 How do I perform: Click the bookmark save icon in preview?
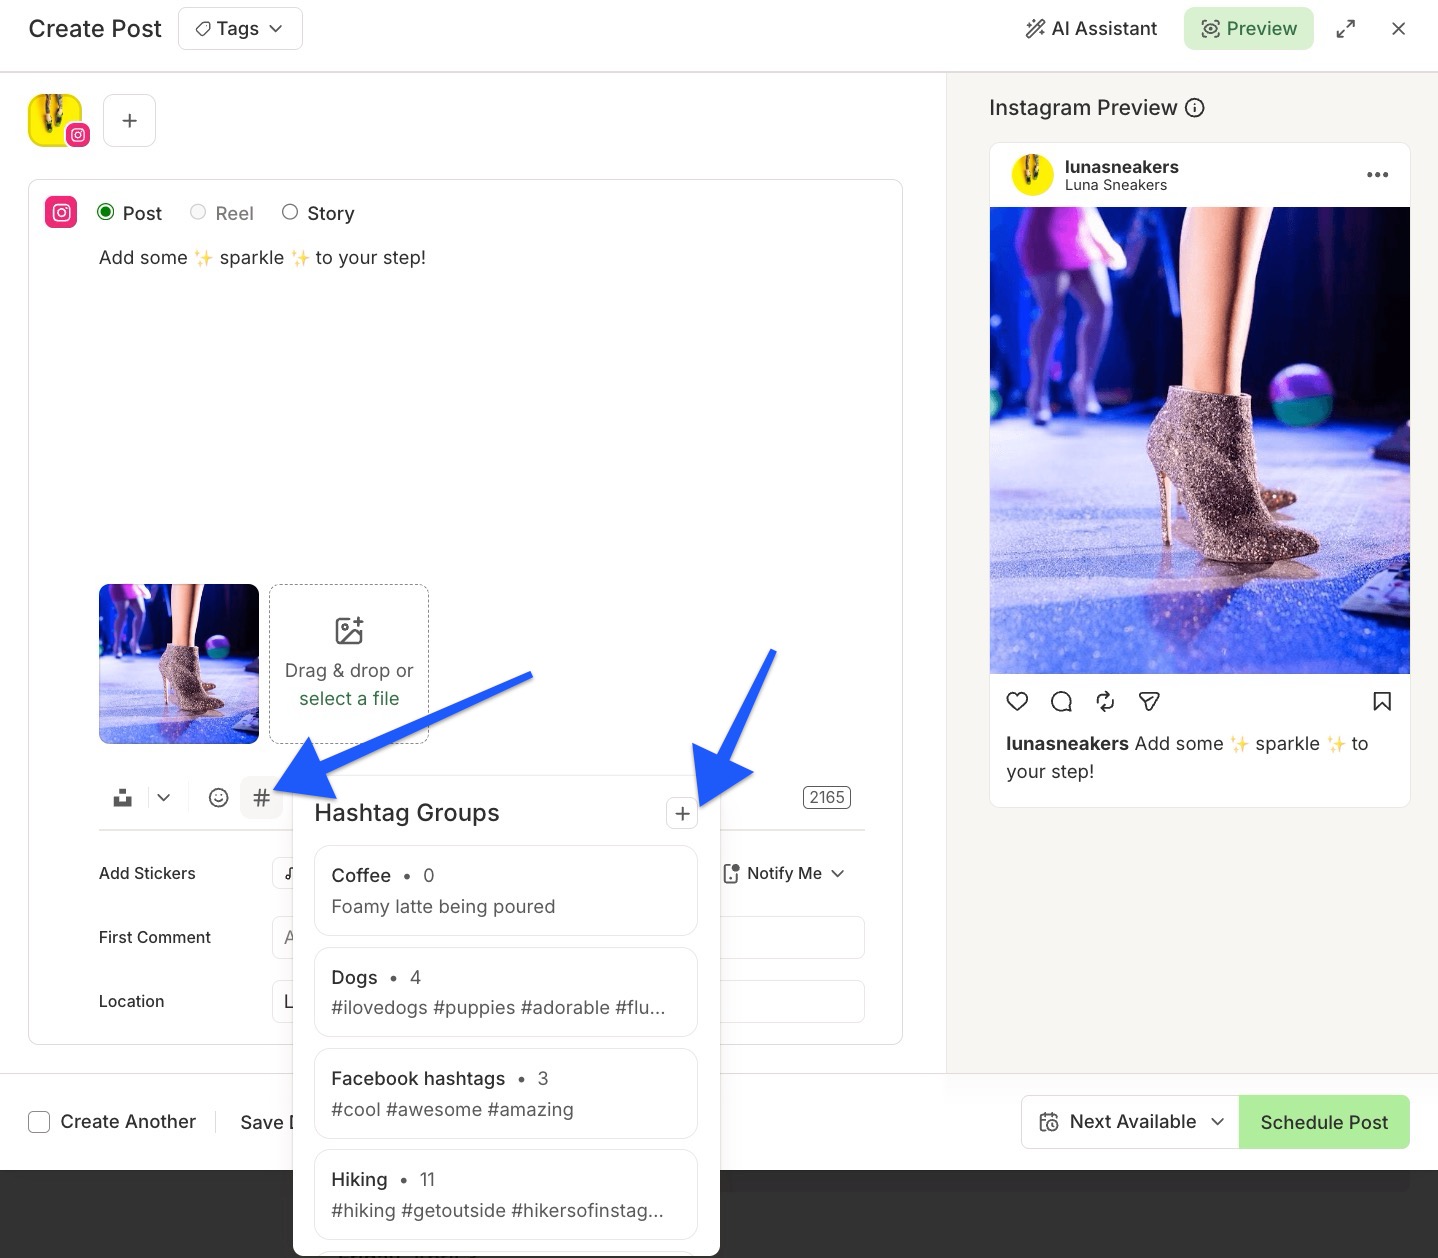(1382, 702)
